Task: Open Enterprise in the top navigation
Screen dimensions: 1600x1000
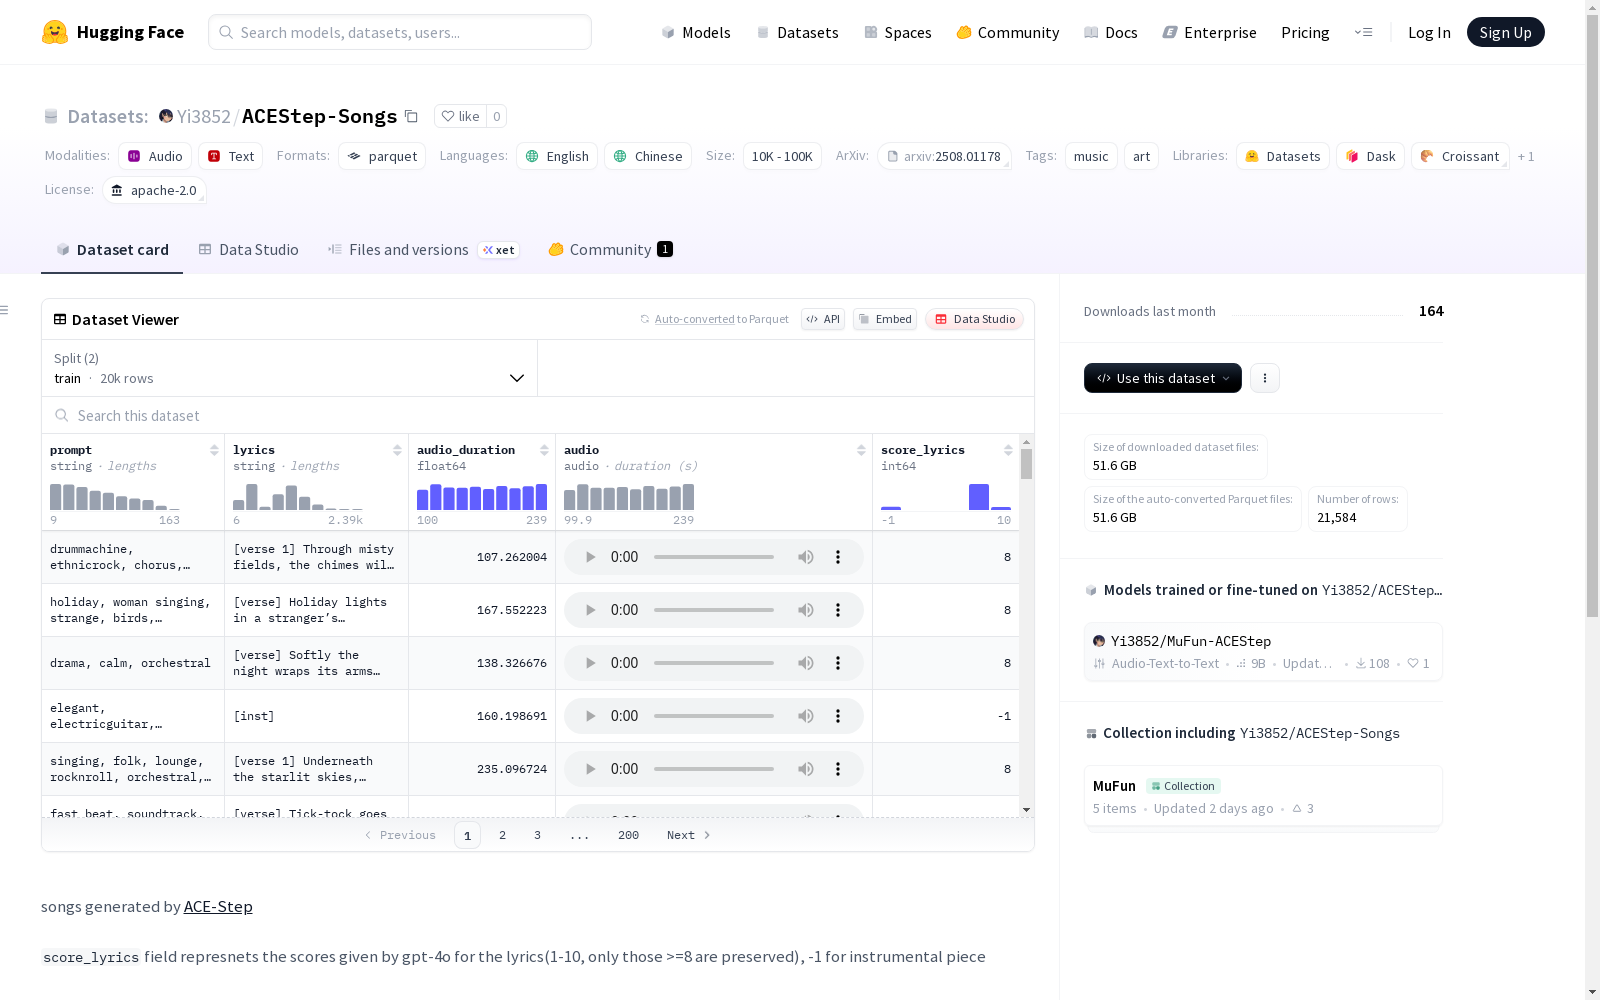Action: (1209, 32)
